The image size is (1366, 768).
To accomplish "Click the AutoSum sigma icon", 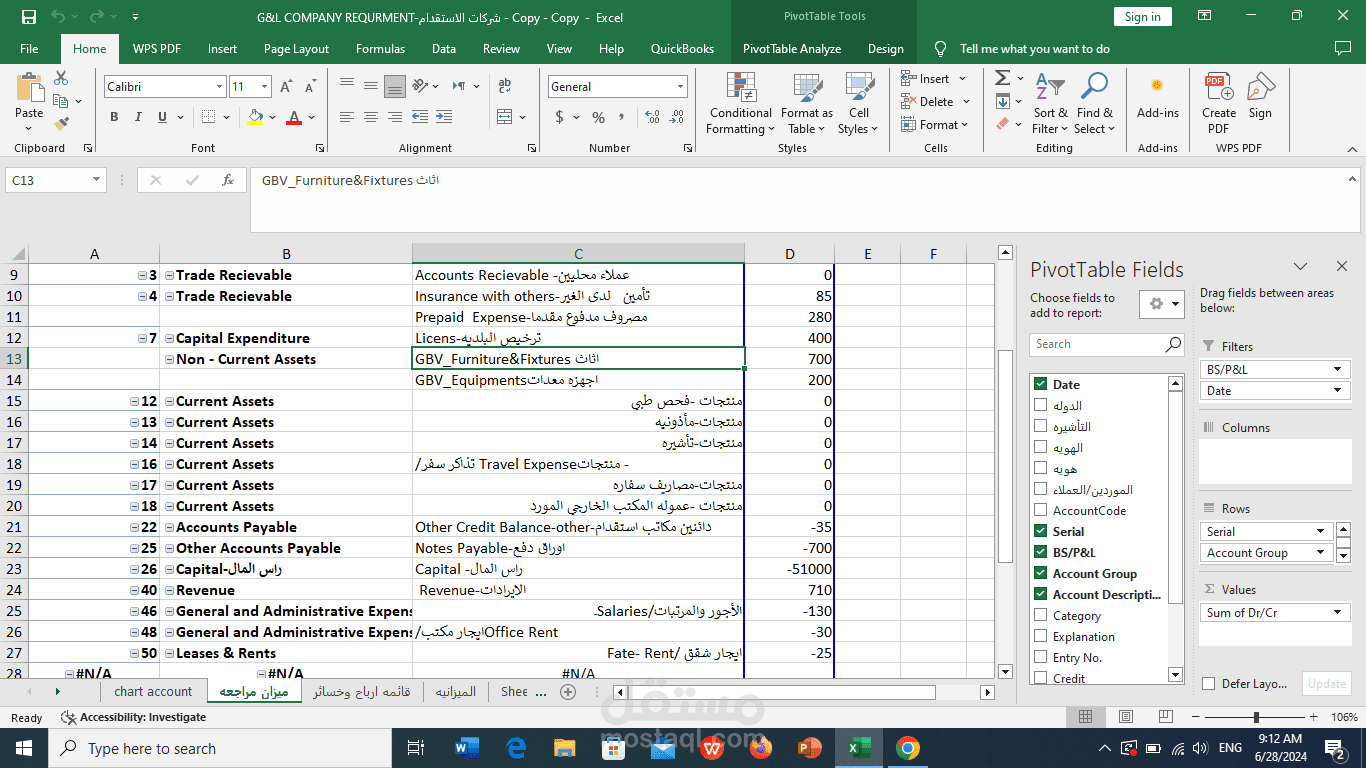I will click(x=1002, y=78).
